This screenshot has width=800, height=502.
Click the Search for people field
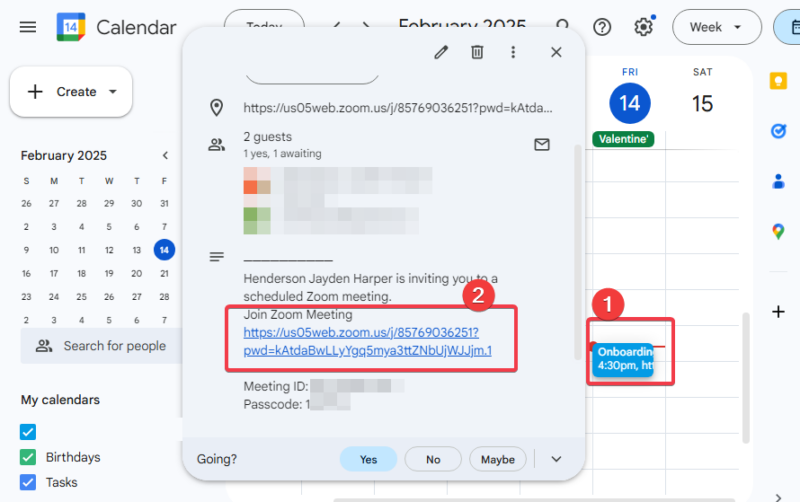(x=114, y=346)
